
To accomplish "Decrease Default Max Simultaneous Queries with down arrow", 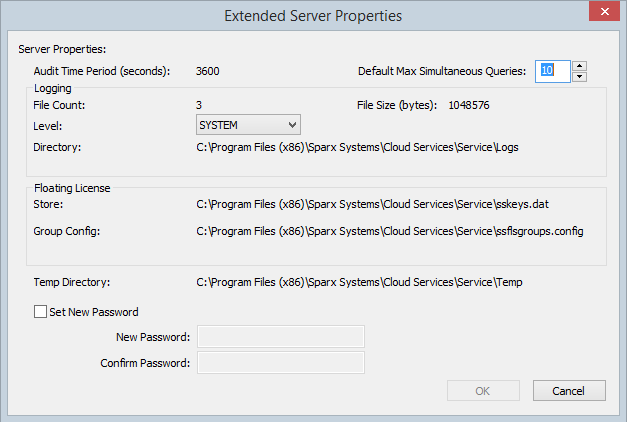I will tap(580, 77).
